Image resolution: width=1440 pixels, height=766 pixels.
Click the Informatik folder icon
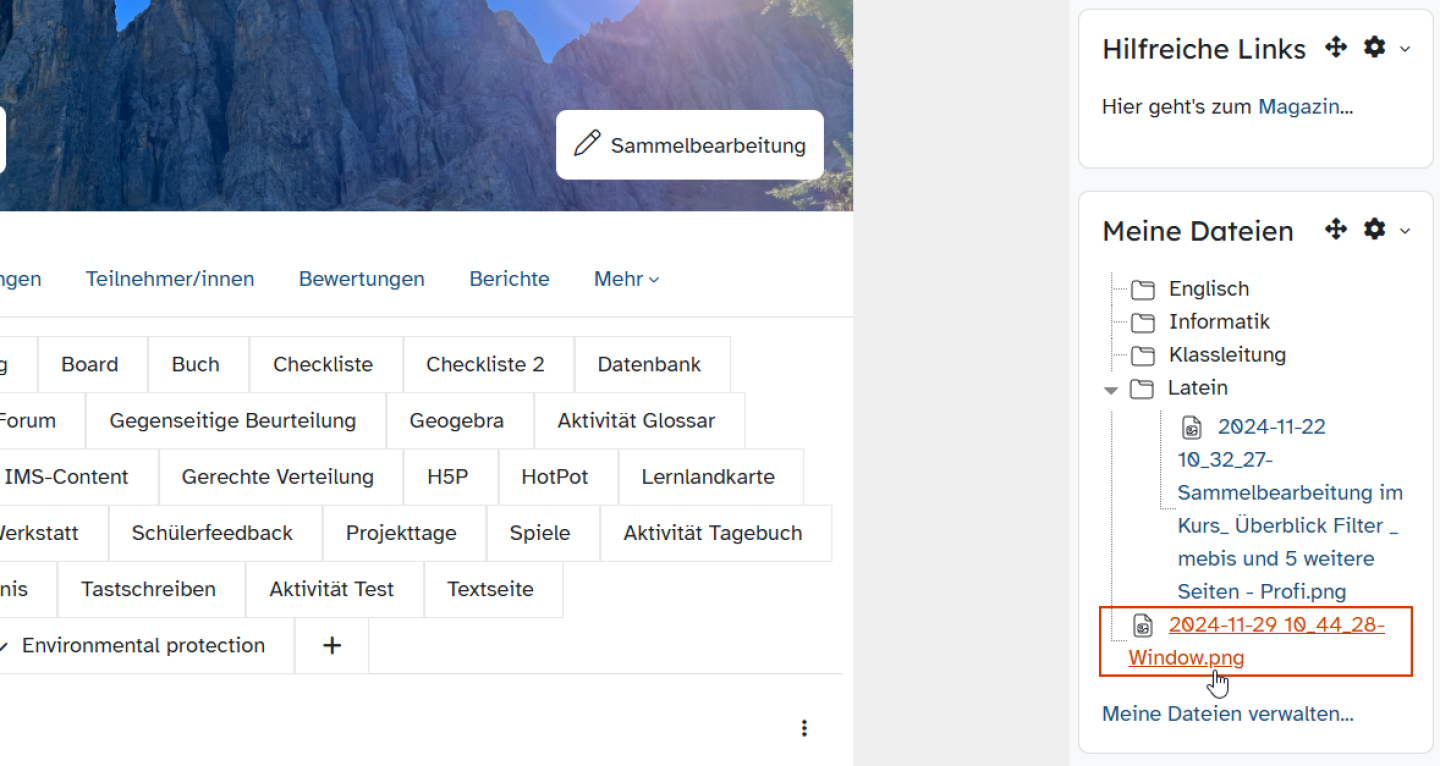pyautogui.click(x=1142, y=323)
